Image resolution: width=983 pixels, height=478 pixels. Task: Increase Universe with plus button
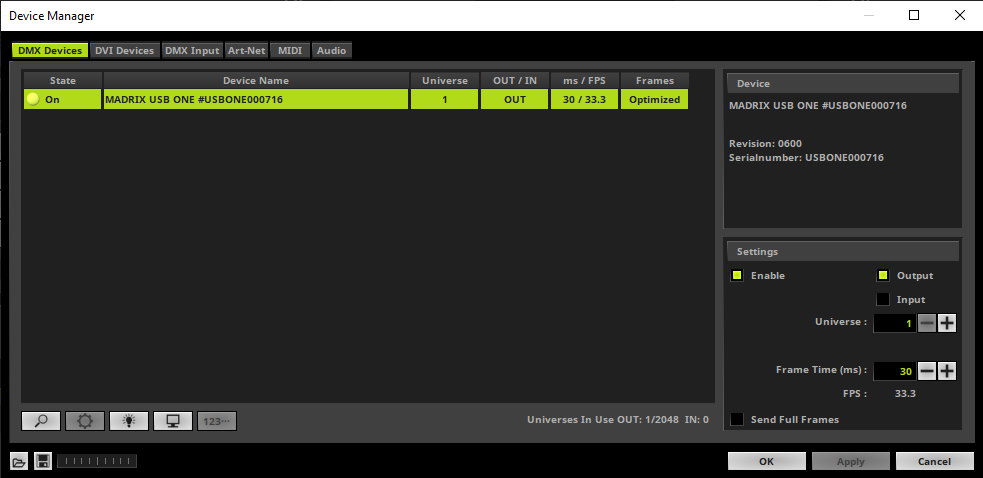point(947,323)
